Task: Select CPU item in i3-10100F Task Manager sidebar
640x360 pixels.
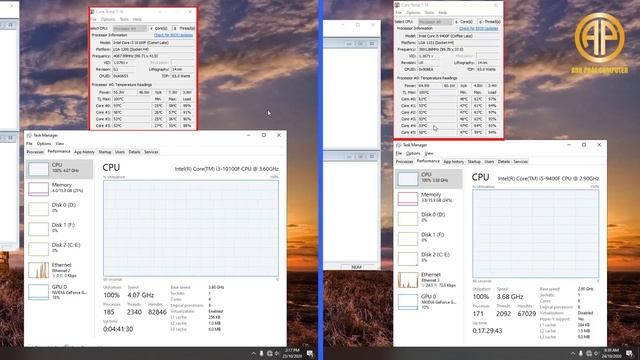Action: tap(60, 169)
